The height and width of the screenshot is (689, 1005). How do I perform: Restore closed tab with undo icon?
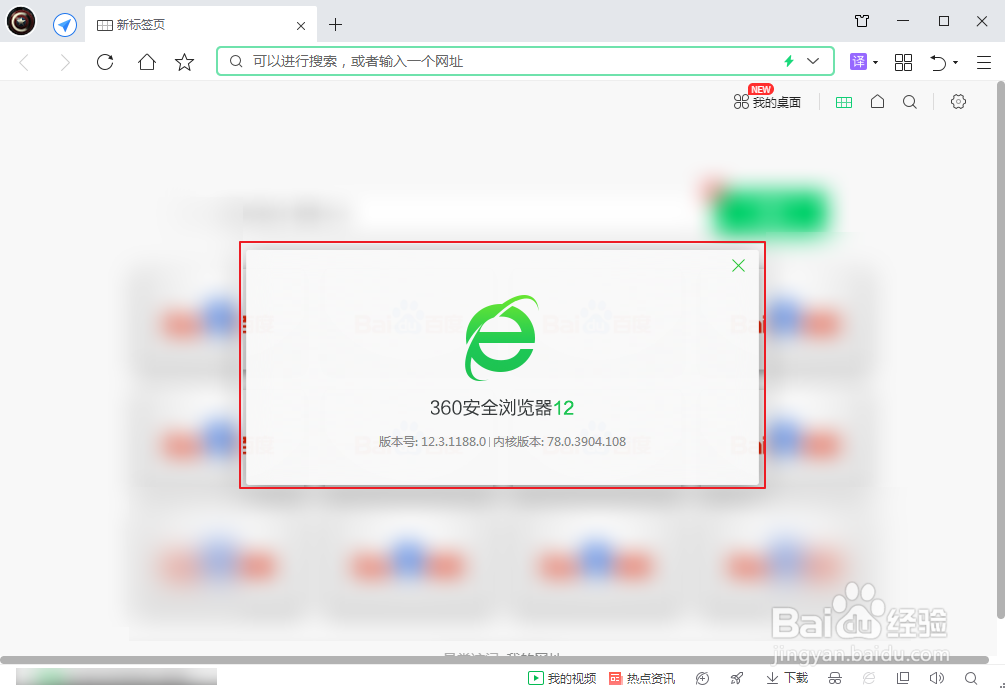[938, 62]
